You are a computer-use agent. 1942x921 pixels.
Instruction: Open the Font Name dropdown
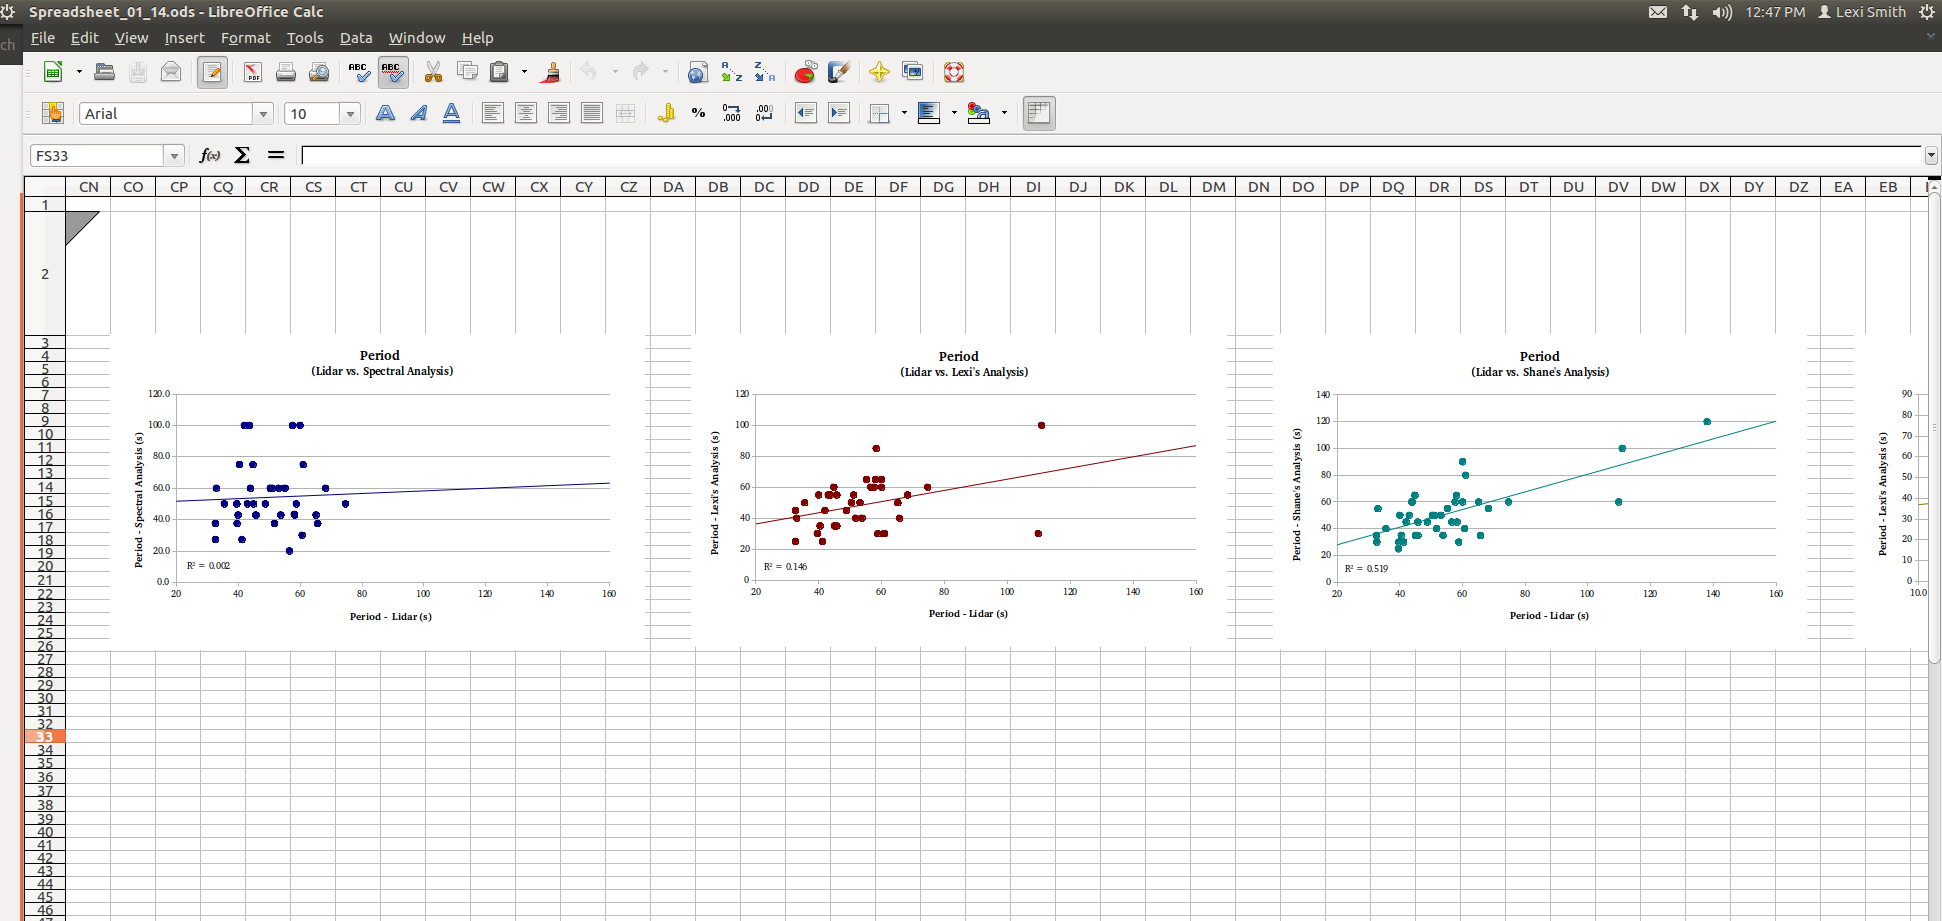[x=263, y=114]
